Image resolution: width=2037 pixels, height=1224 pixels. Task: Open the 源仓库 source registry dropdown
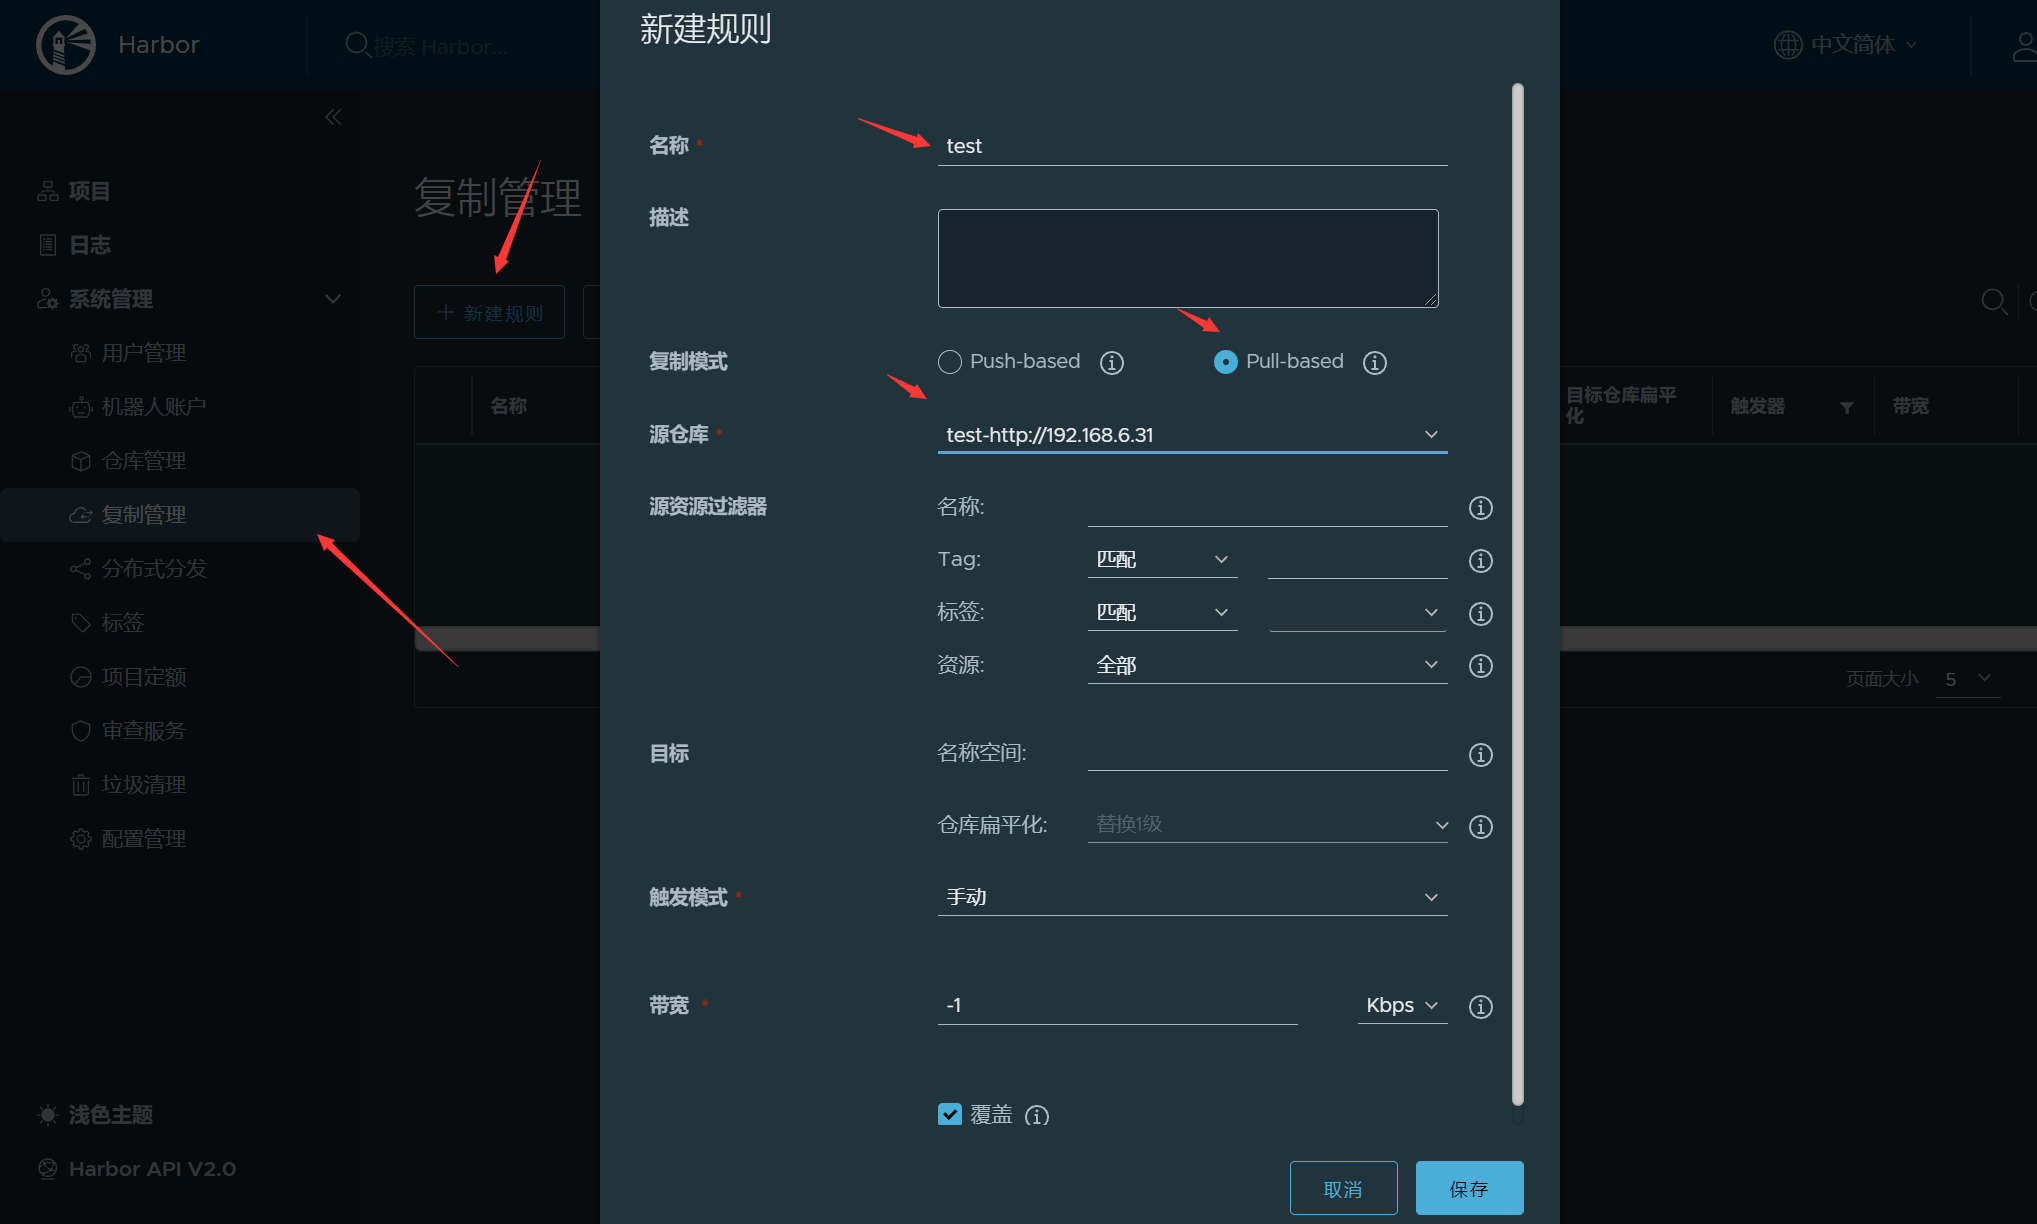click(1192, 435)
